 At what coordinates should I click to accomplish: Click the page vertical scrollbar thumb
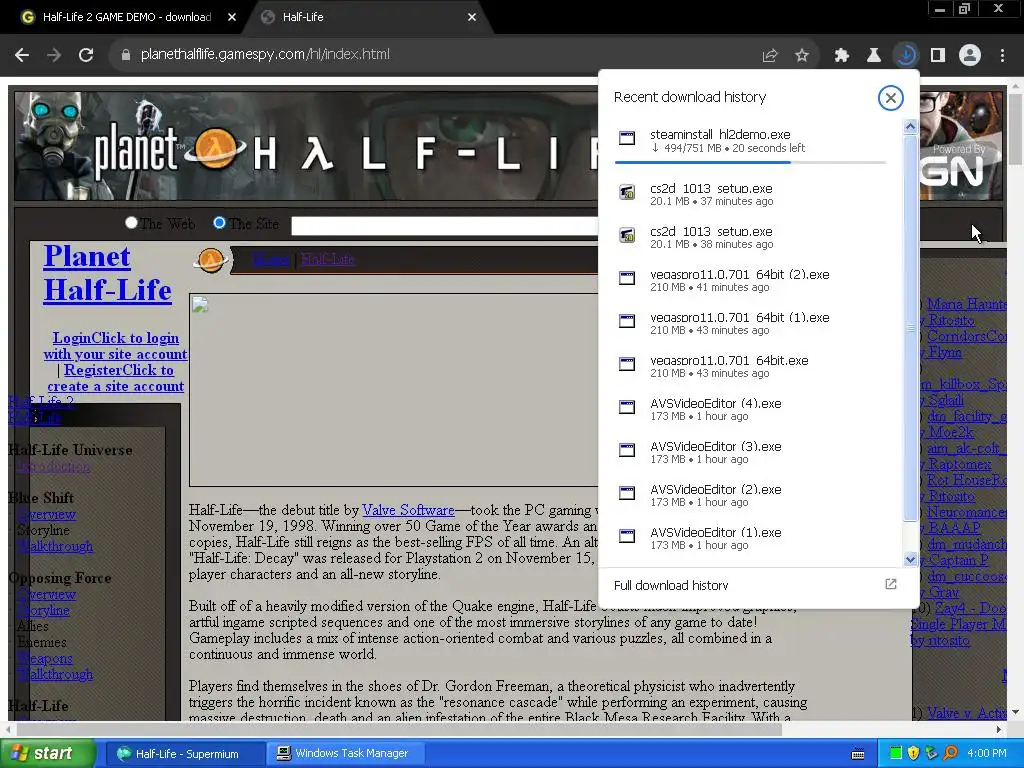[1016, 129]
